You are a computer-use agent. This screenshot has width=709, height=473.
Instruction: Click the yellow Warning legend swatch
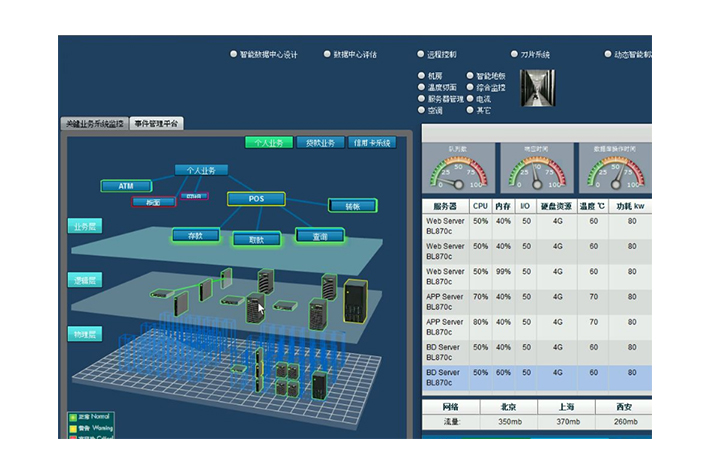73,428
